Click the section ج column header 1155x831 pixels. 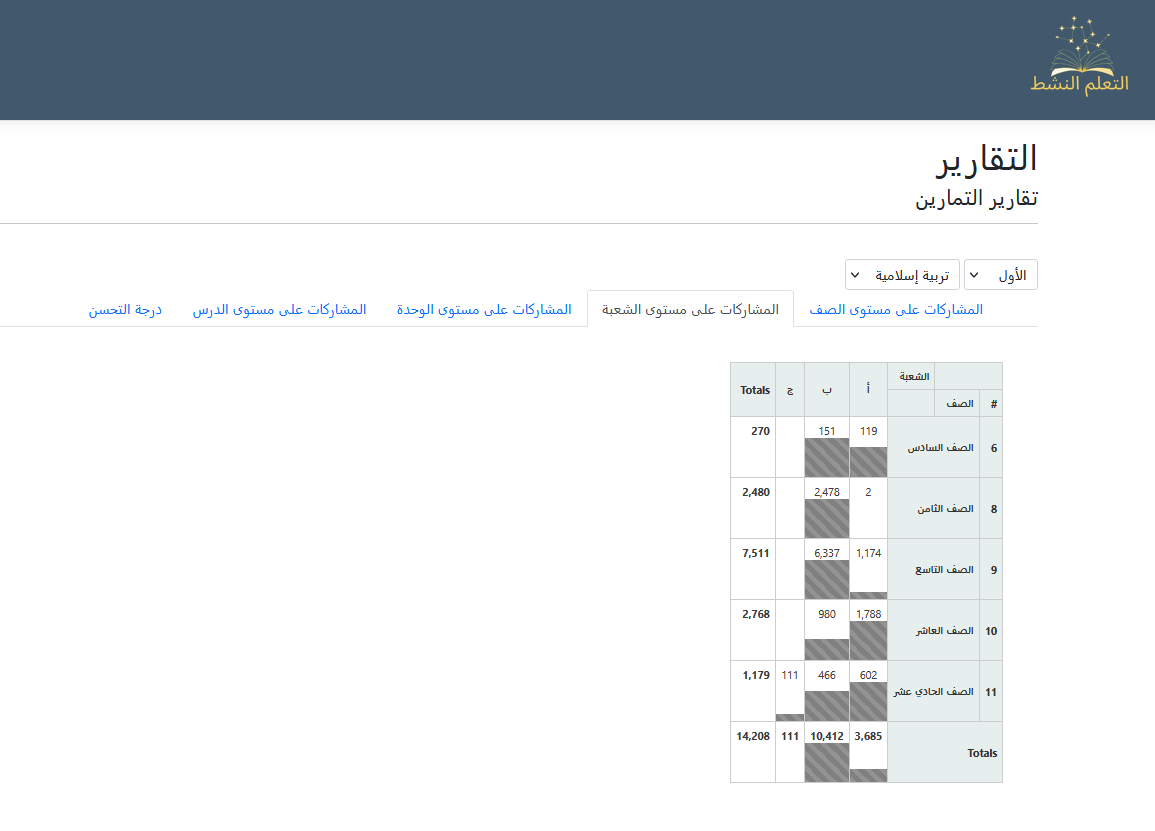click(x=790, y=390)
